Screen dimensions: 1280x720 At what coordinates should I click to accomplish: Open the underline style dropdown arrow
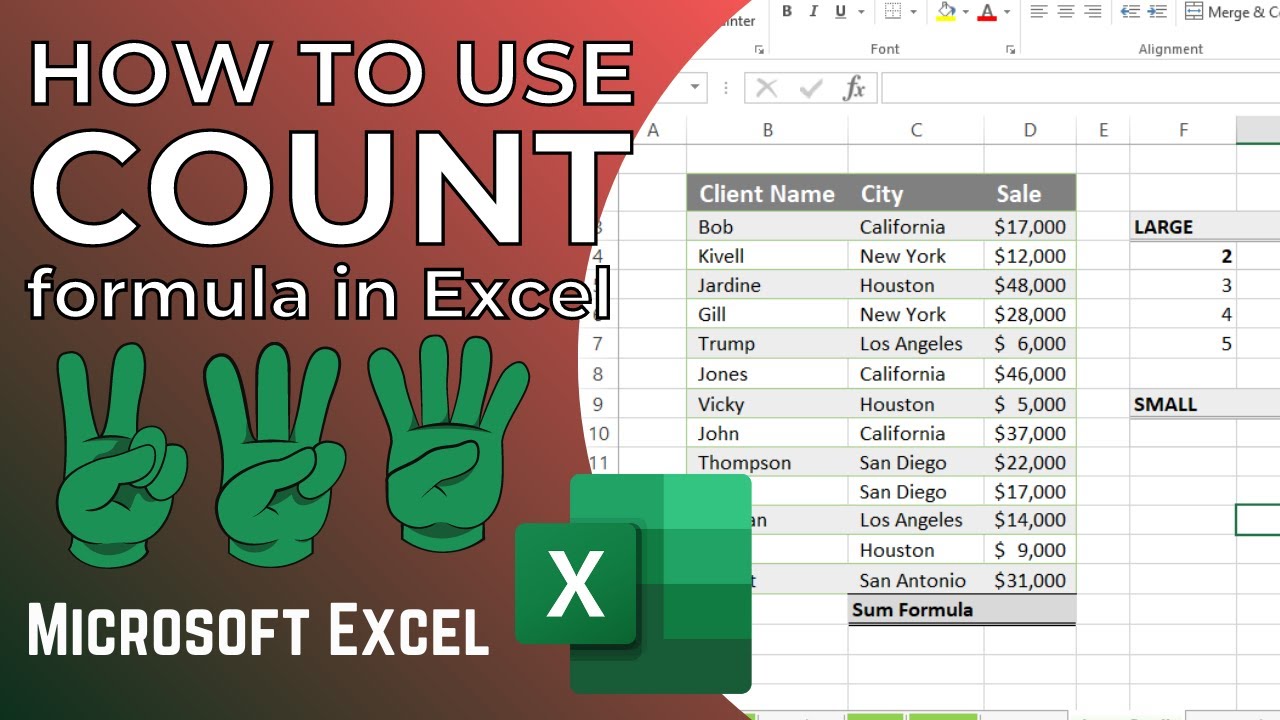click(861, 12)
